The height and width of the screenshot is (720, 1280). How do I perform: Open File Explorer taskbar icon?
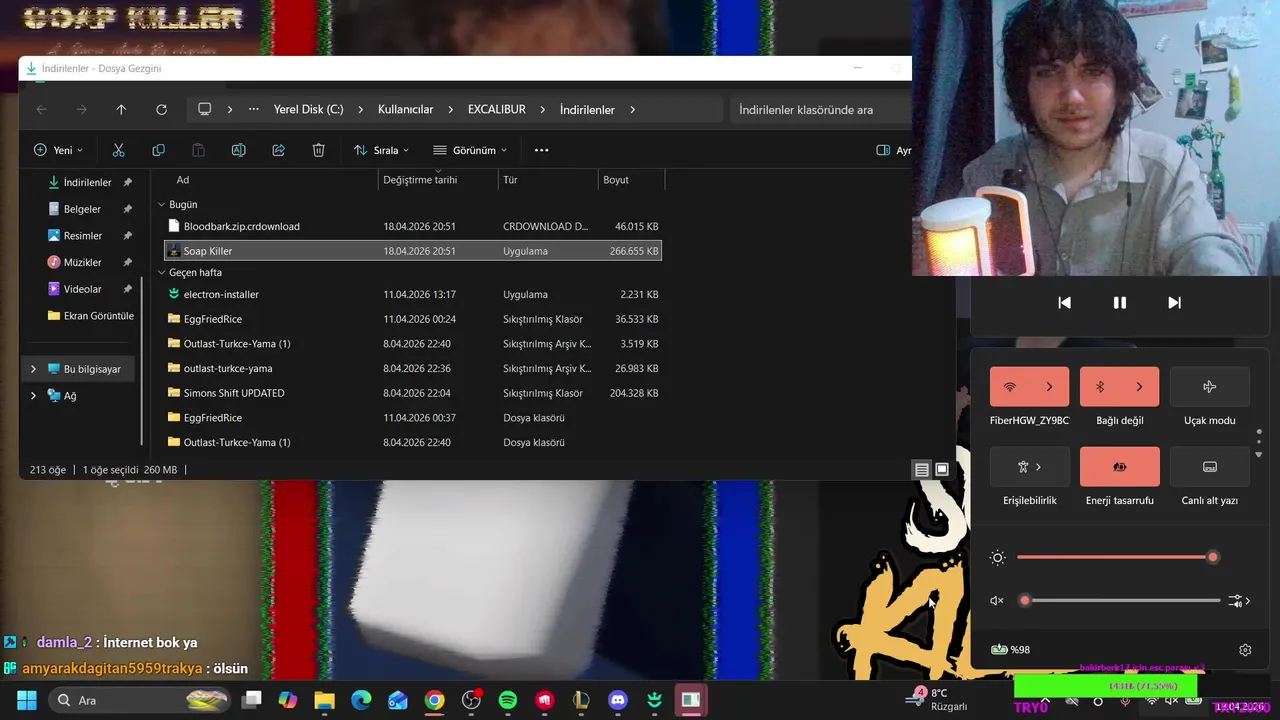[324, 700]
